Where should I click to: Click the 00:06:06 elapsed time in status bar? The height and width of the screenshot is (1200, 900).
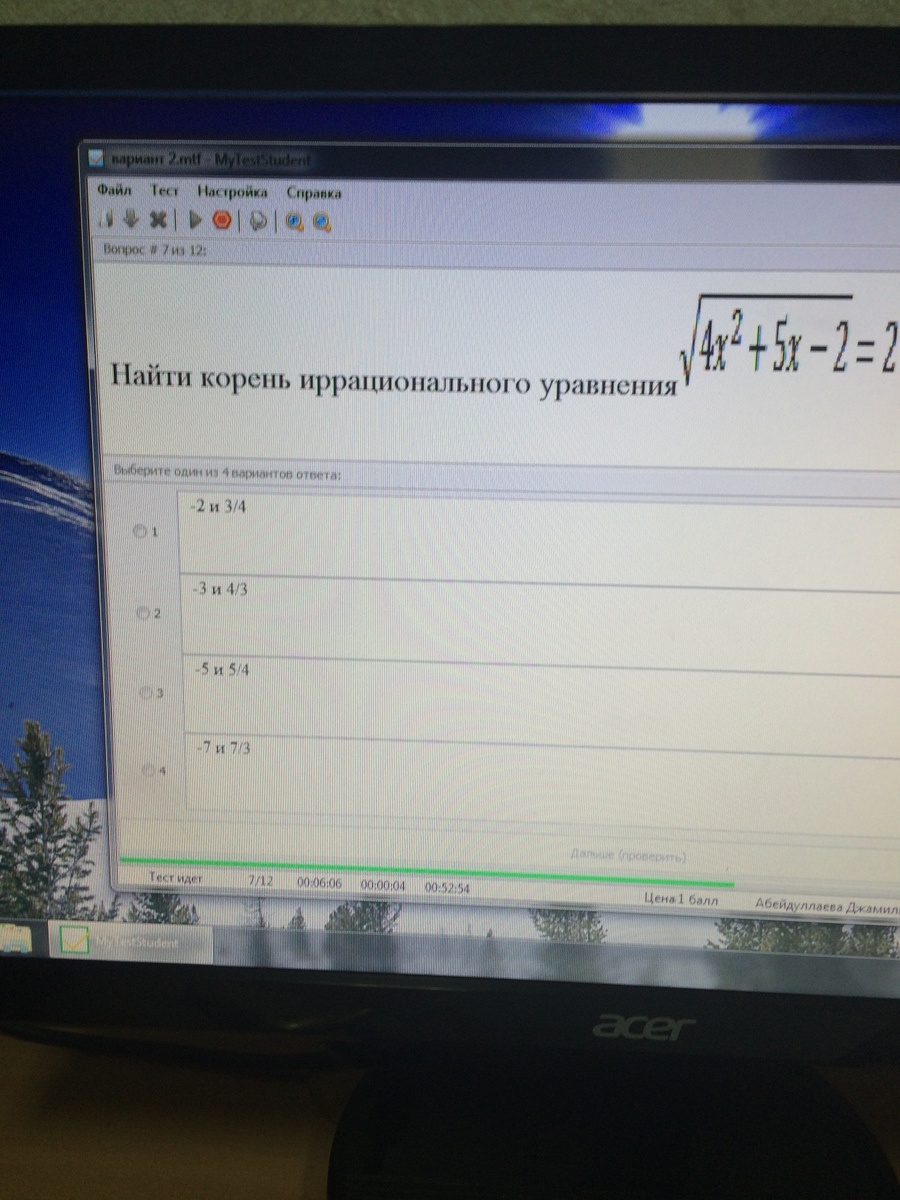point(319,883)
